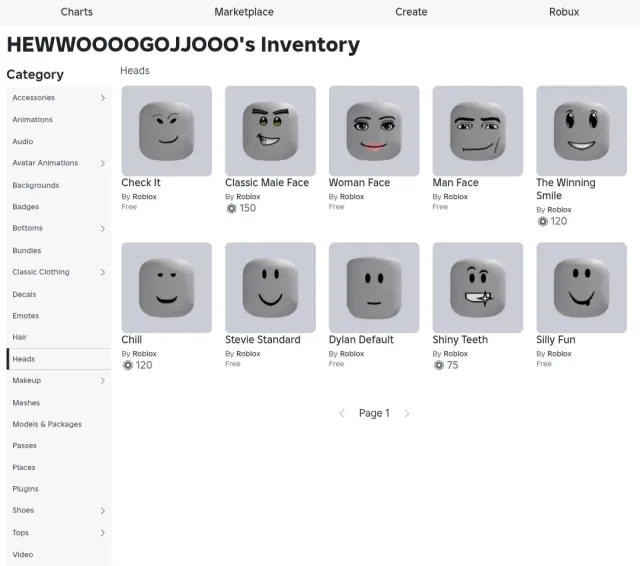Expand the Classic Clothing chevron
The image size is (640, 566).
(103, 272)
